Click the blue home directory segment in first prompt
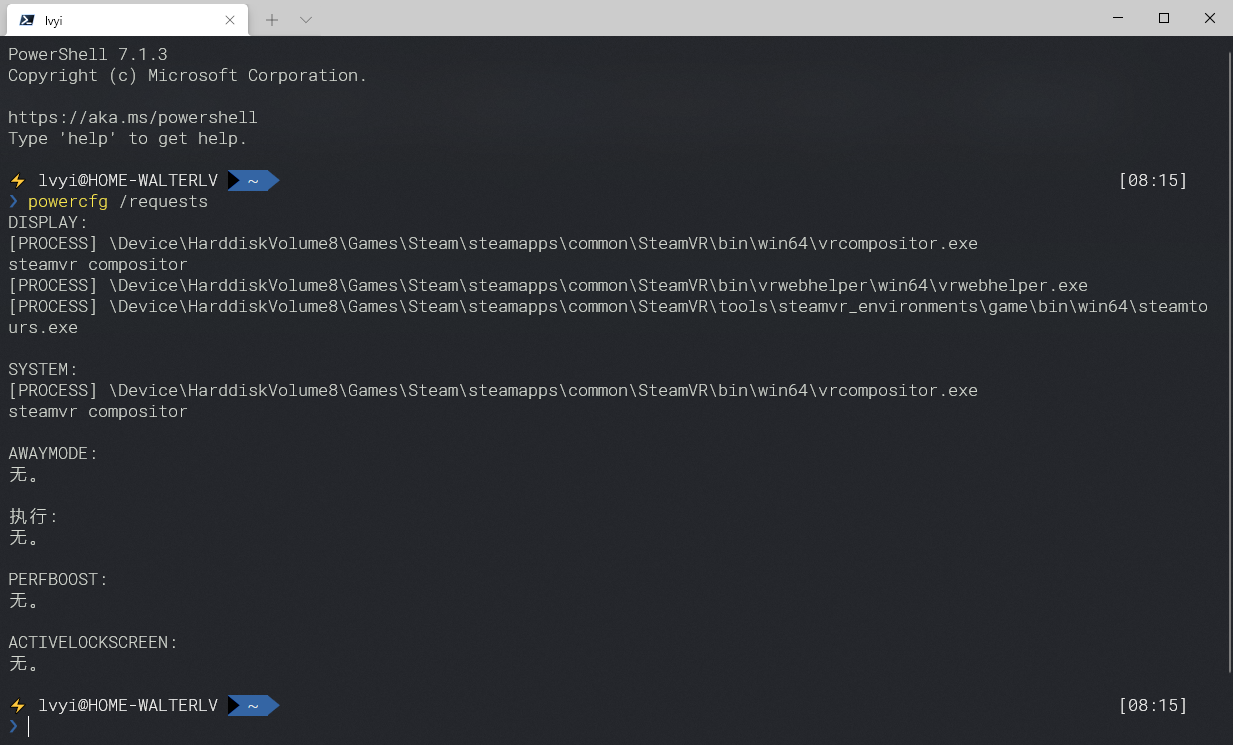 tap(253, 181)
